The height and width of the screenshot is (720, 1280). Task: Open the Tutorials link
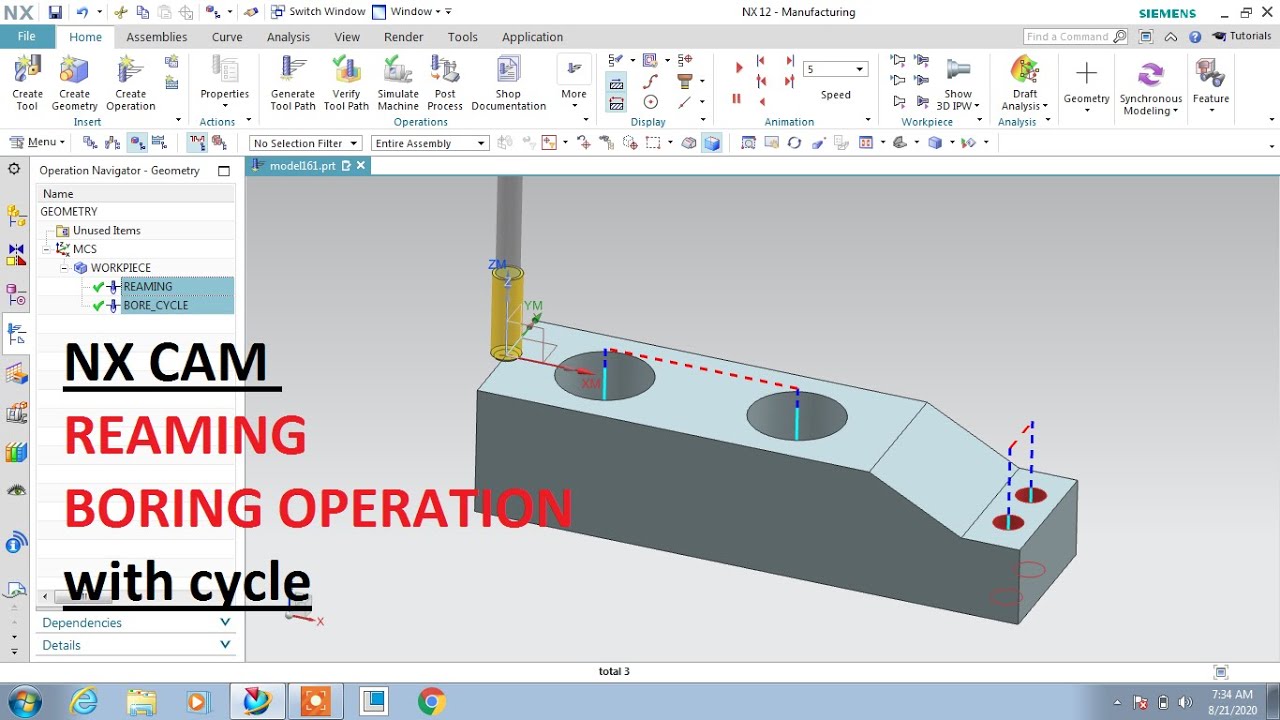pyautogui.click(x=1242, y=36)
